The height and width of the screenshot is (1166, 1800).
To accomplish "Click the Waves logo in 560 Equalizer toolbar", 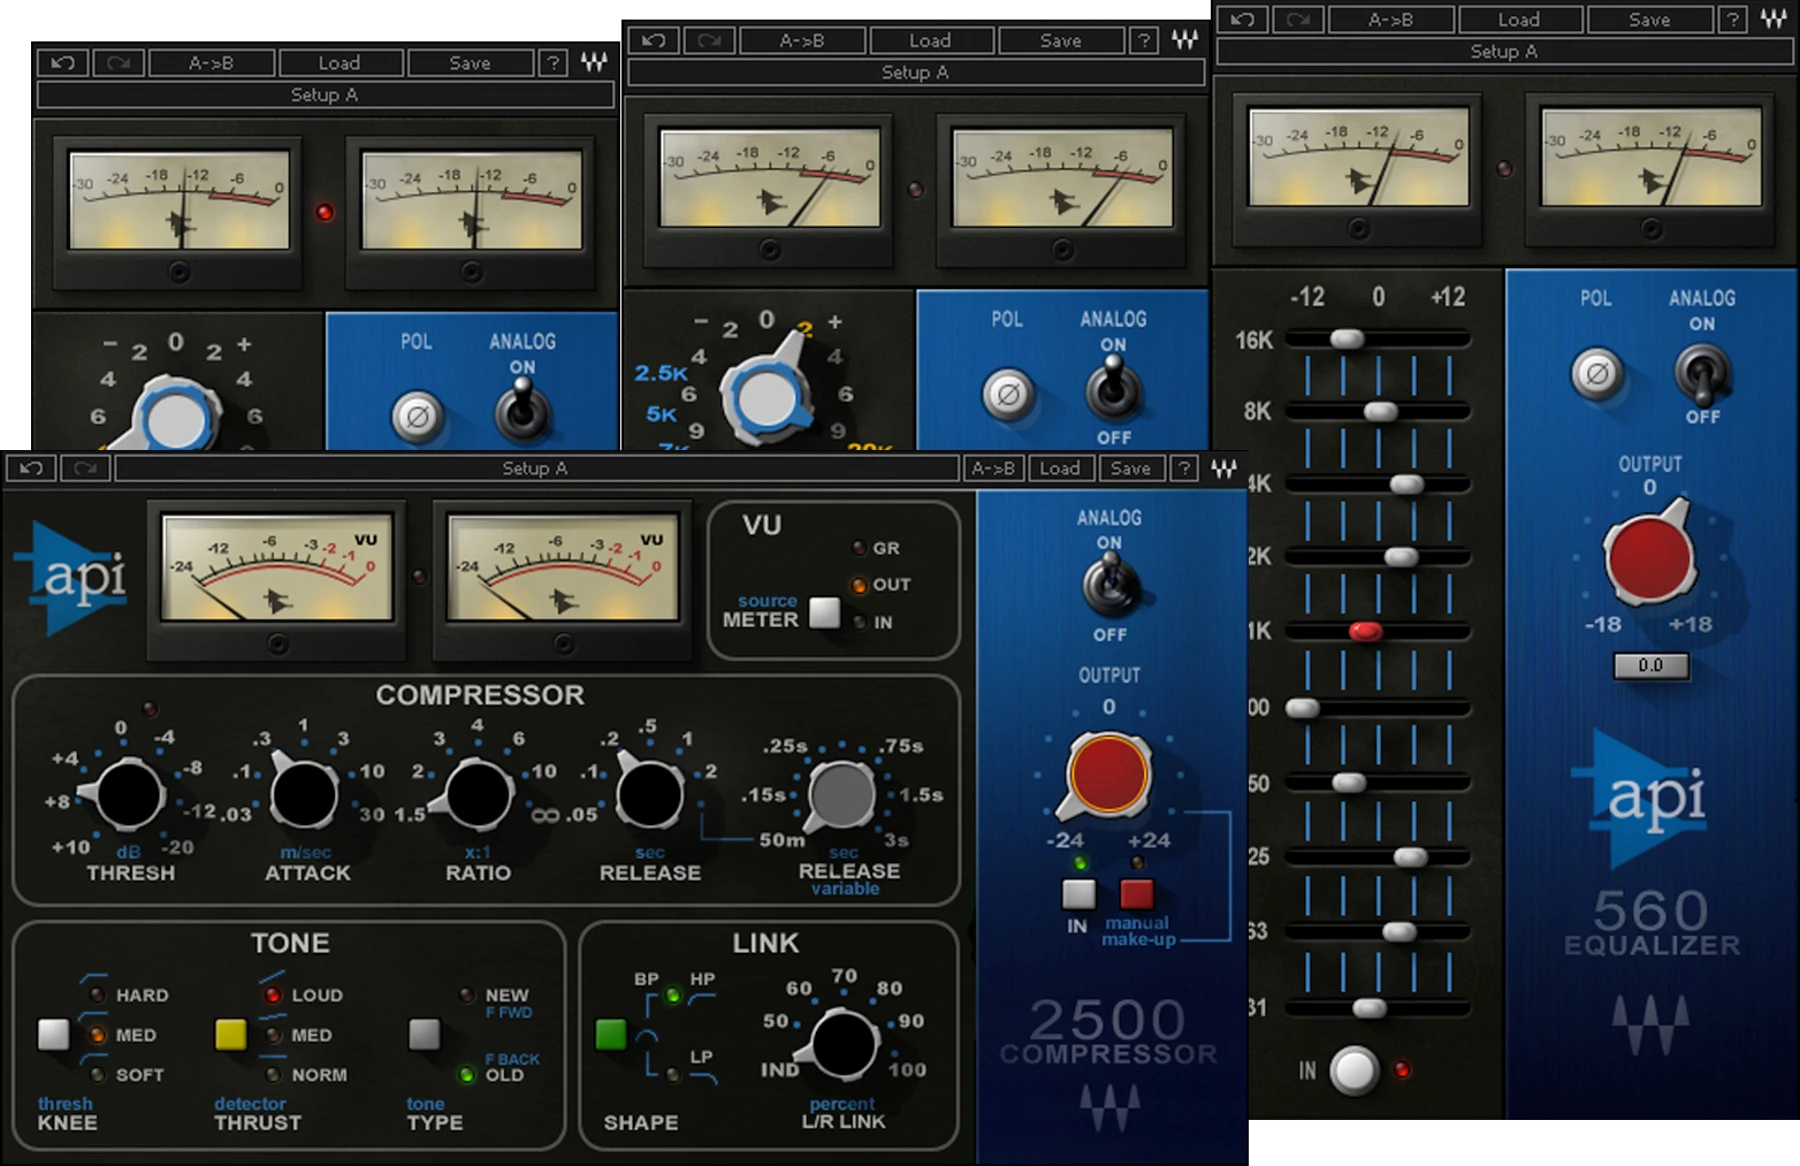I will (x=1773, y=19).
